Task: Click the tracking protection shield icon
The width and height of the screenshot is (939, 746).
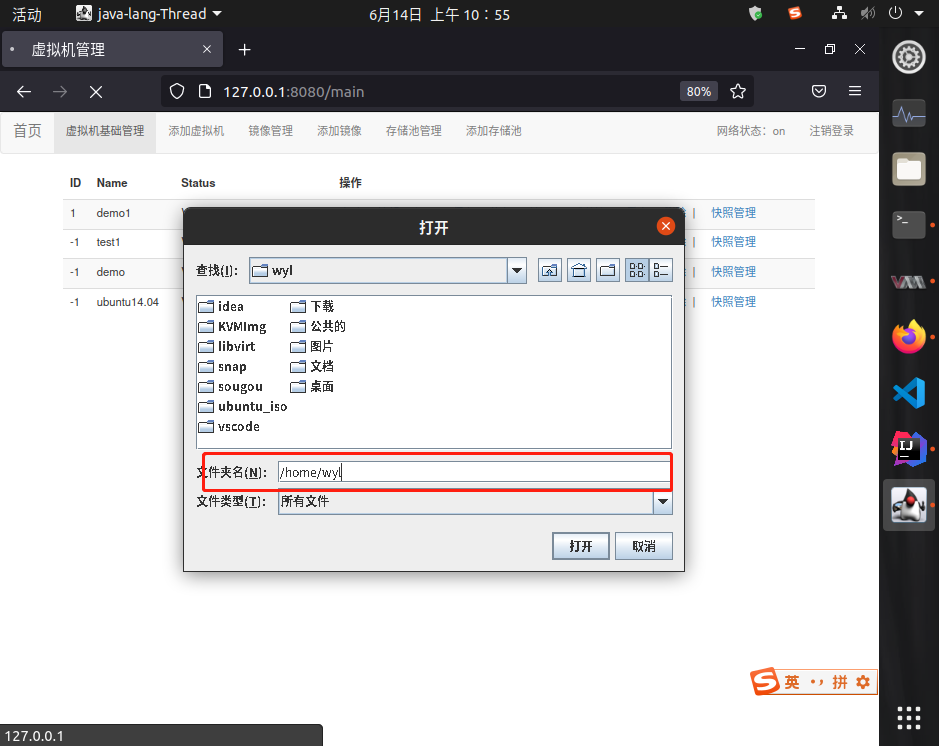Action: coord(177,91)
